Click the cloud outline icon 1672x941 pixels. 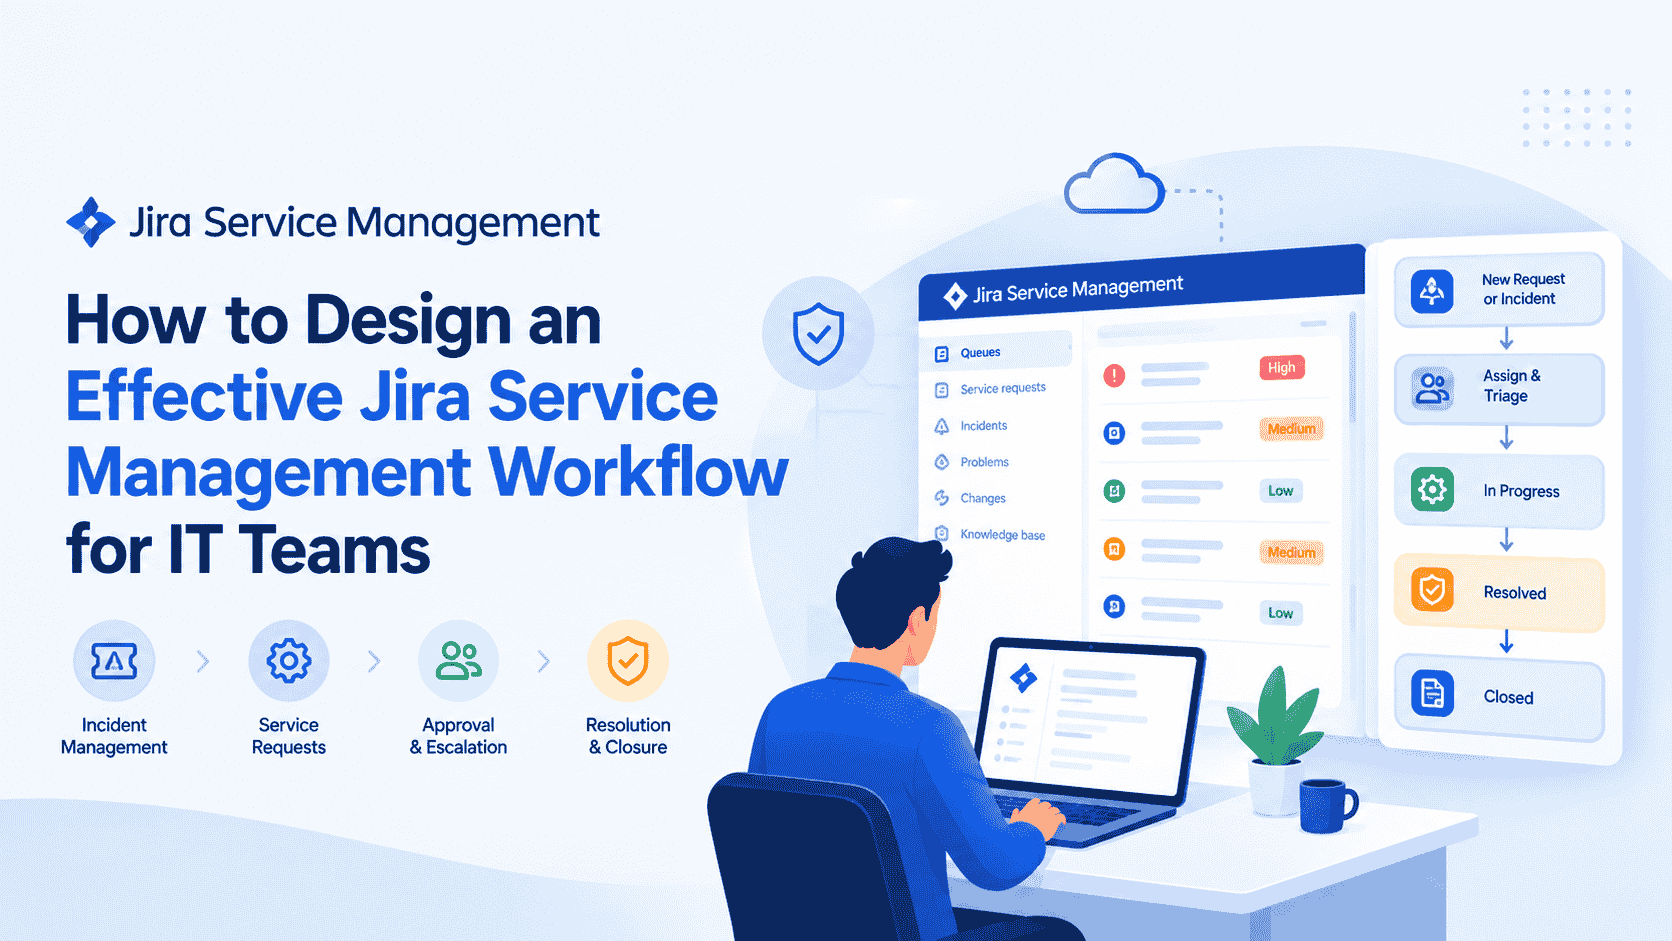[x=1114, y=184]
